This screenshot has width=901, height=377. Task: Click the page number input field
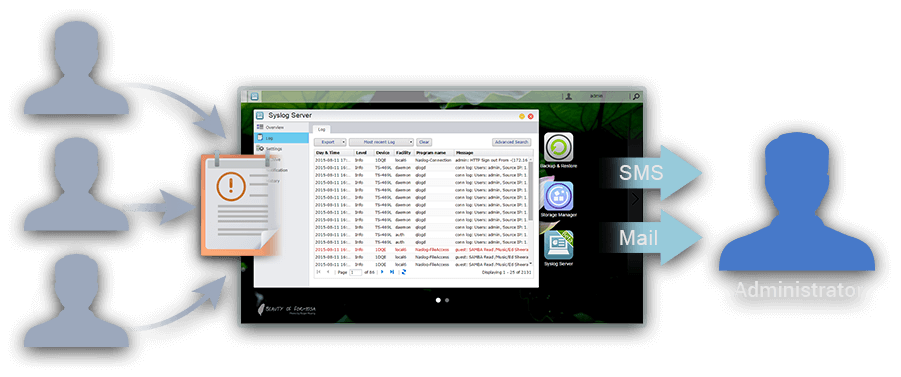point(356,272)
